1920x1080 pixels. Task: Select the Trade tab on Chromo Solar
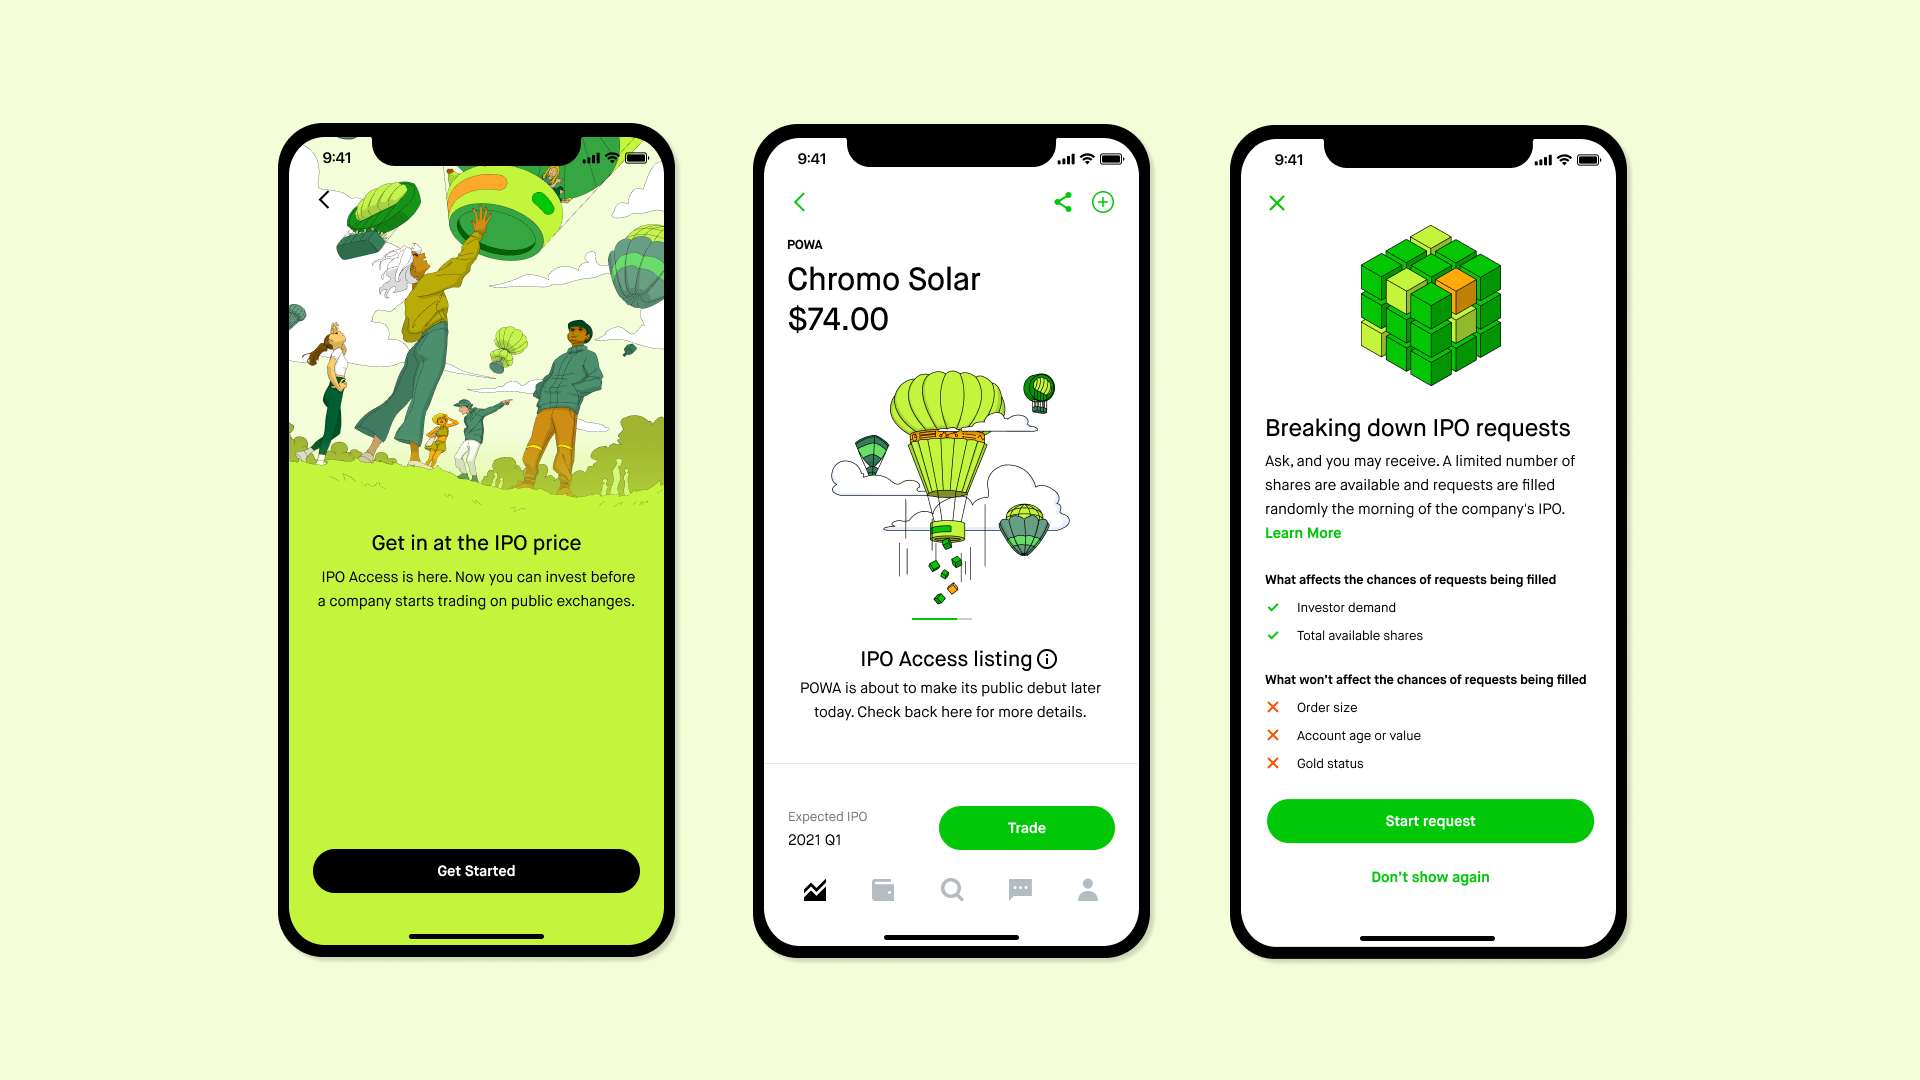(1026, 827)
